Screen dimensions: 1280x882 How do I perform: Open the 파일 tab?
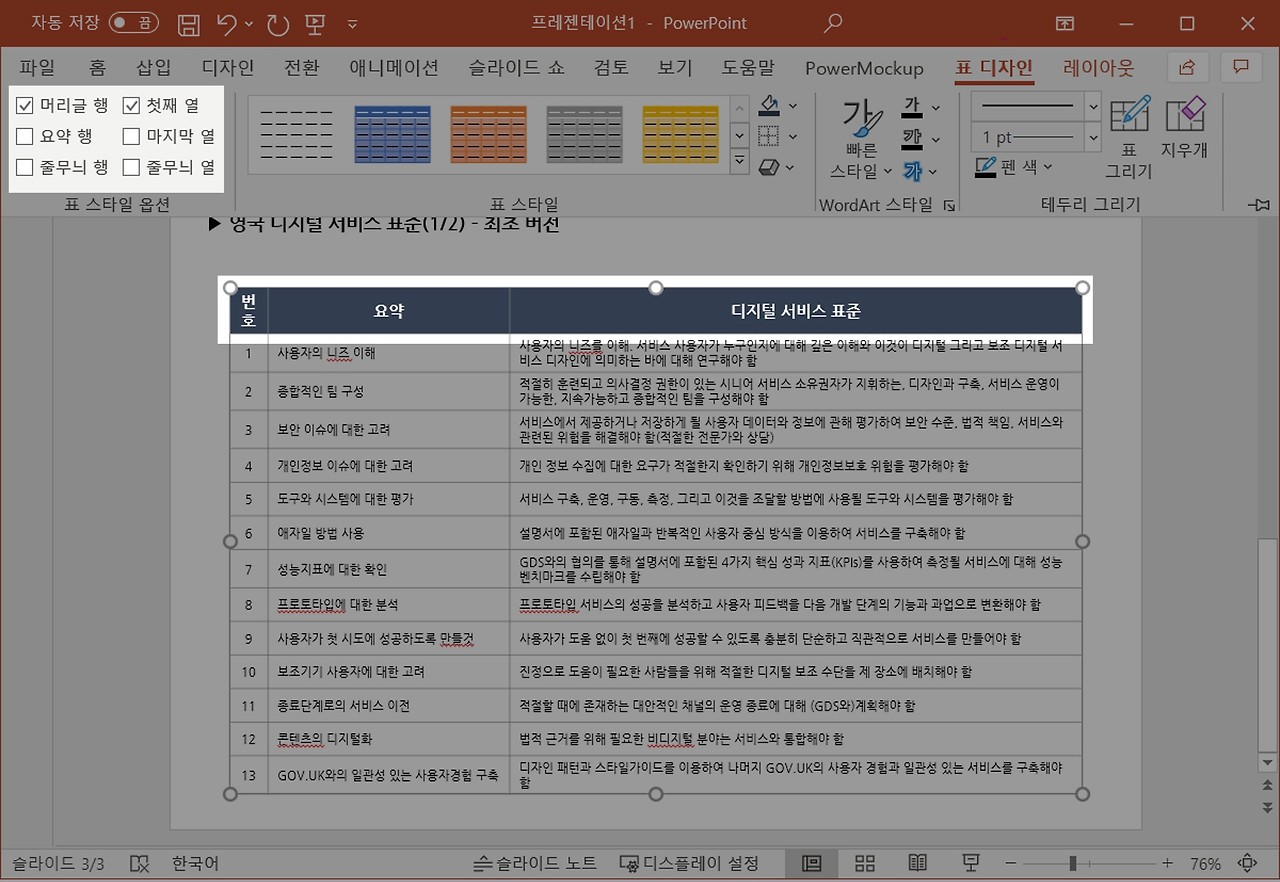coord(37,68)
